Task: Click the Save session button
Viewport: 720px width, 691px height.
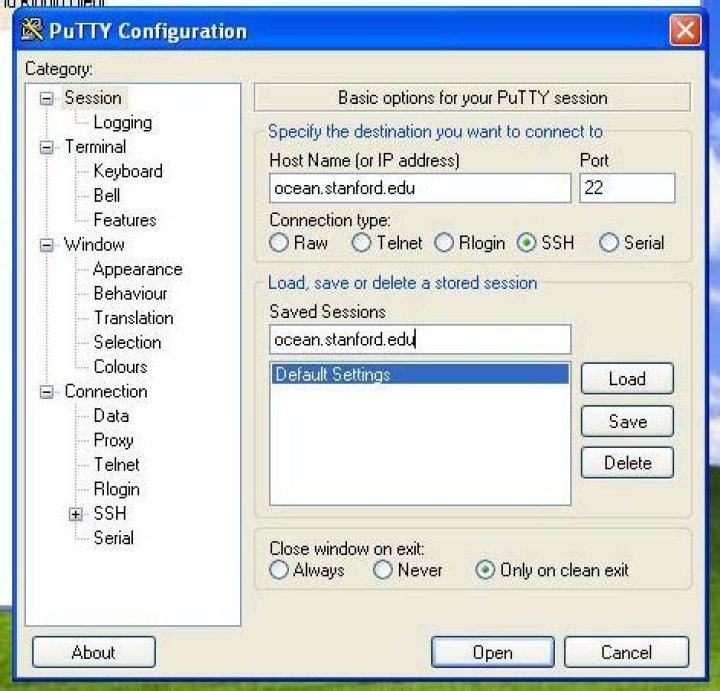Action: pos(627,421)
